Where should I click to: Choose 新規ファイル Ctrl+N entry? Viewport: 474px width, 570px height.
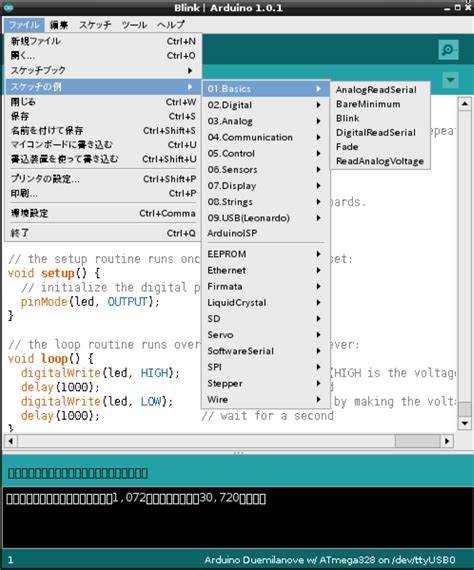(103, 41)
